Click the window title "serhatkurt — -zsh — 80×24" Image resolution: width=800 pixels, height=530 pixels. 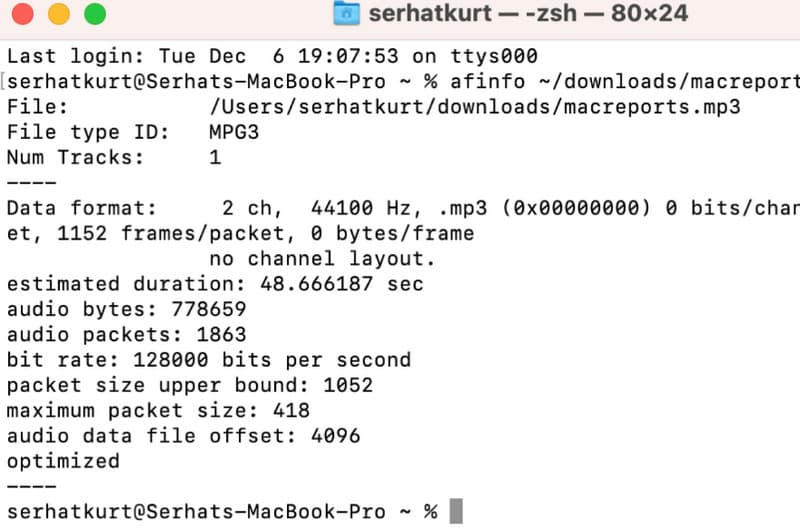(528, 14)
